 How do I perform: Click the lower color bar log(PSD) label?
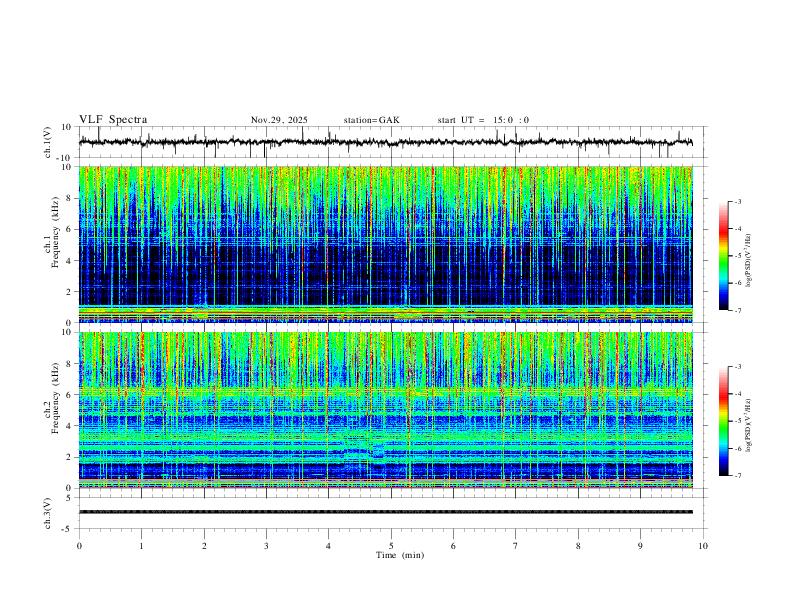click(749, 426)
